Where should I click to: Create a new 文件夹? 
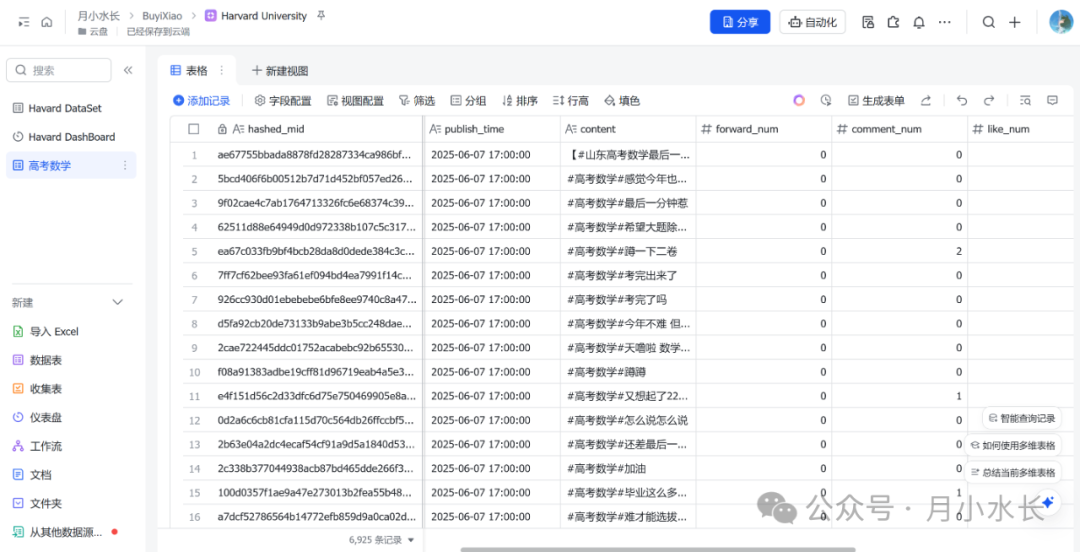coord(38,504)
